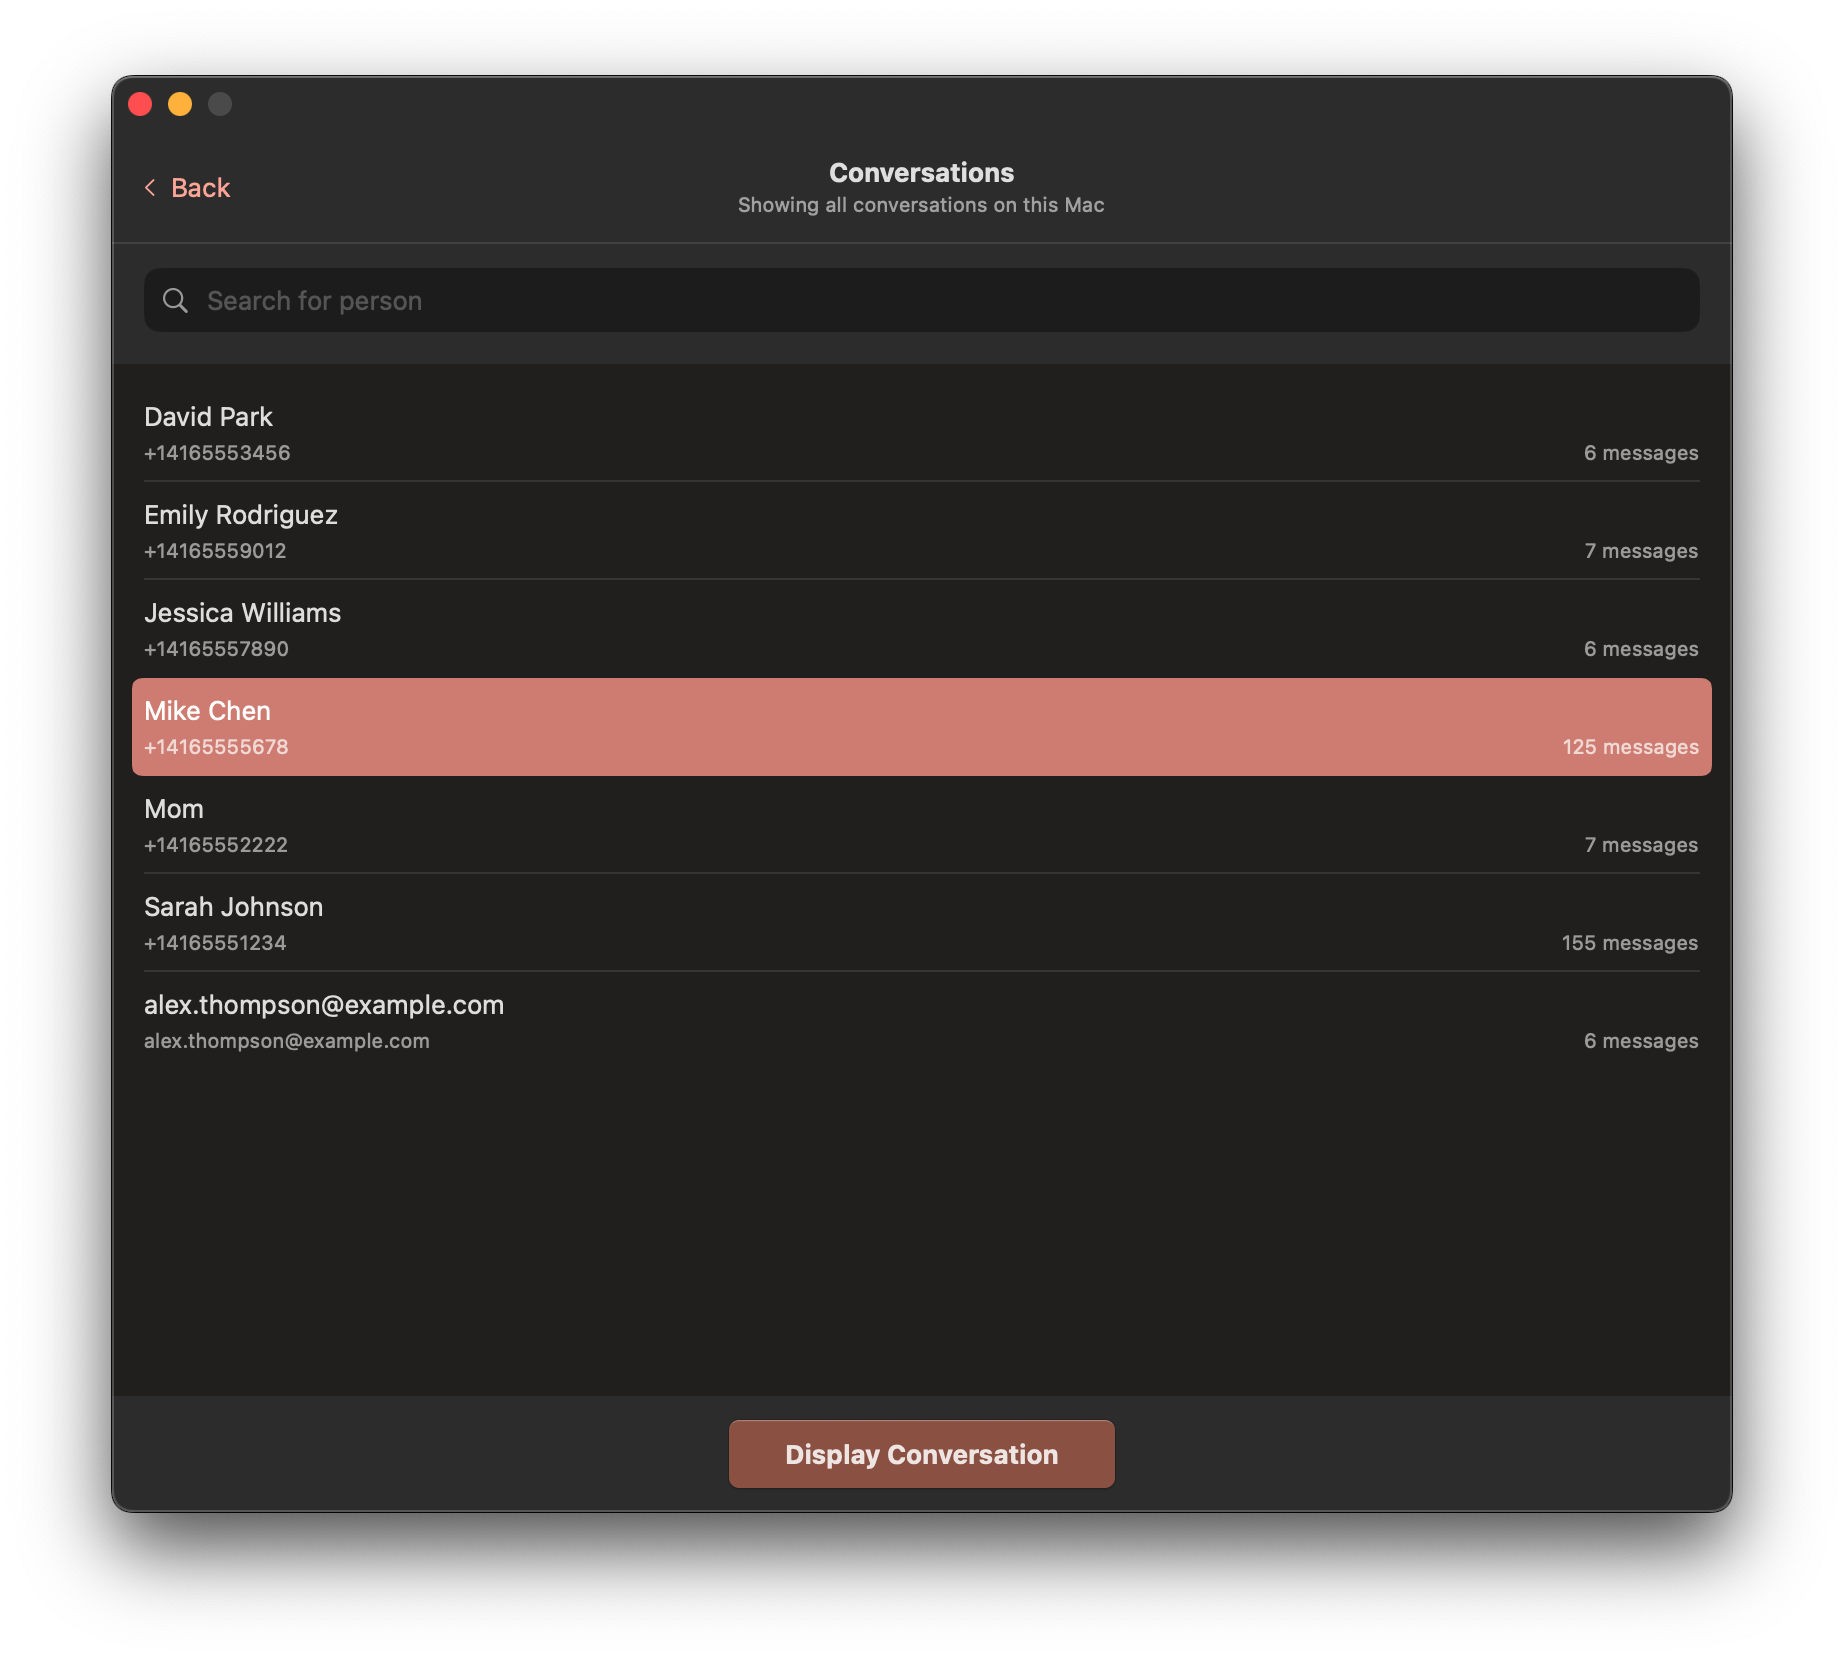Click David Park's phone number +14165553456
The height and width of the screenshot is (1660, 1844).
(217, 452)
